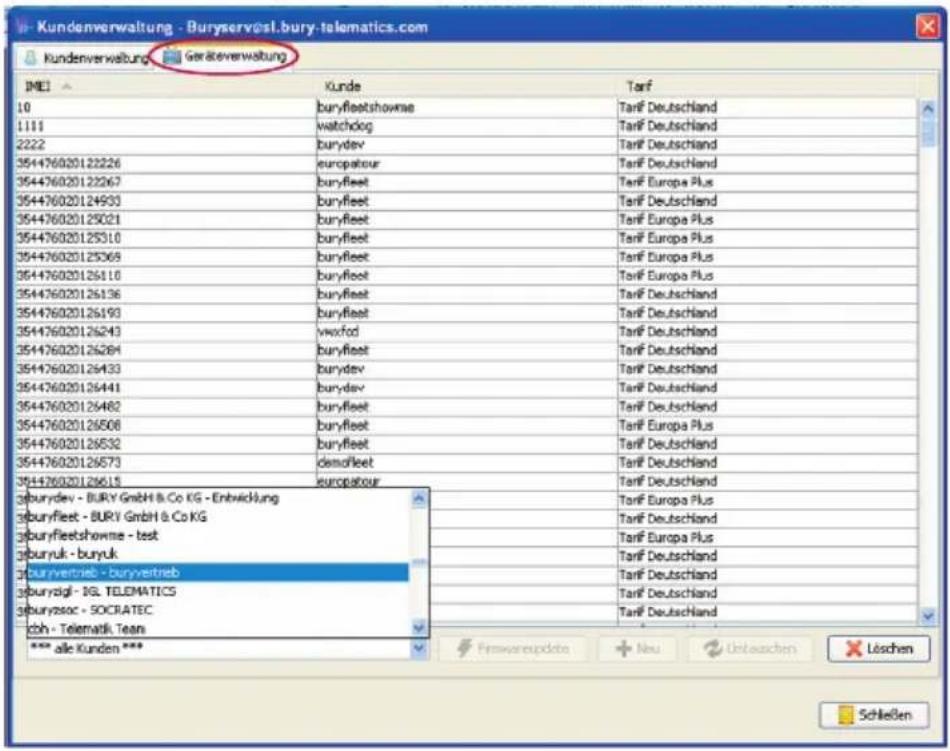Select IMEI 354476020126532 cell
The width and height of the screenshot is (950, 751).
[x=166, y=444]
